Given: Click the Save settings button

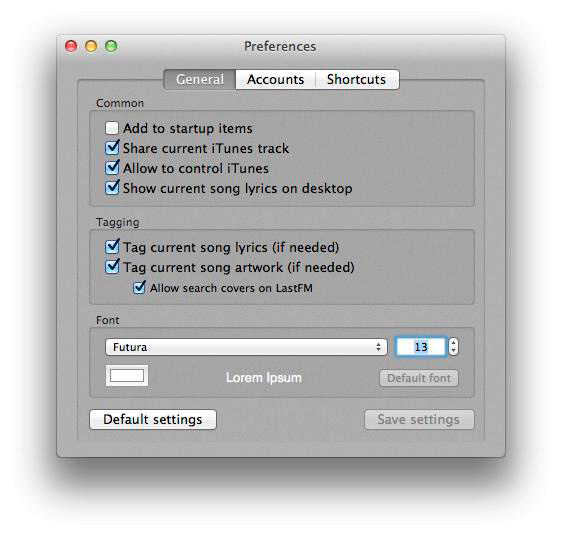Looking at the screenshot, I should point(419,419).
